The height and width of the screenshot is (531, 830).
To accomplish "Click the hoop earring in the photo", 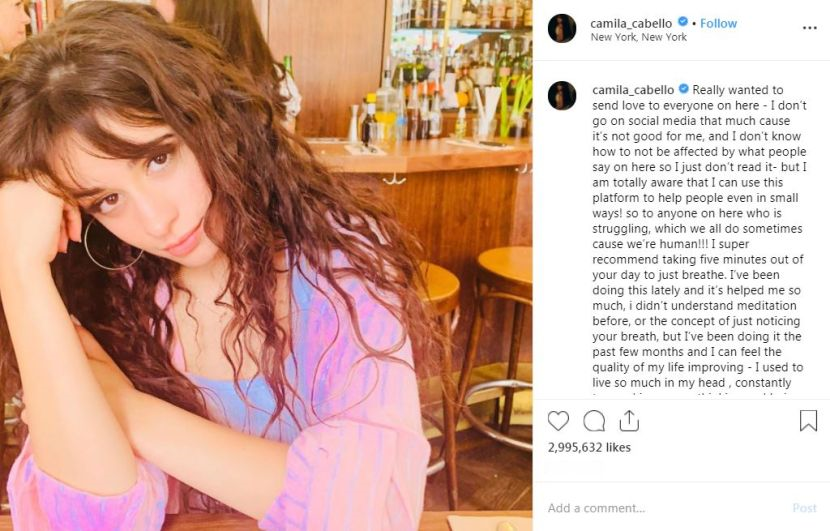I will 113,244.
